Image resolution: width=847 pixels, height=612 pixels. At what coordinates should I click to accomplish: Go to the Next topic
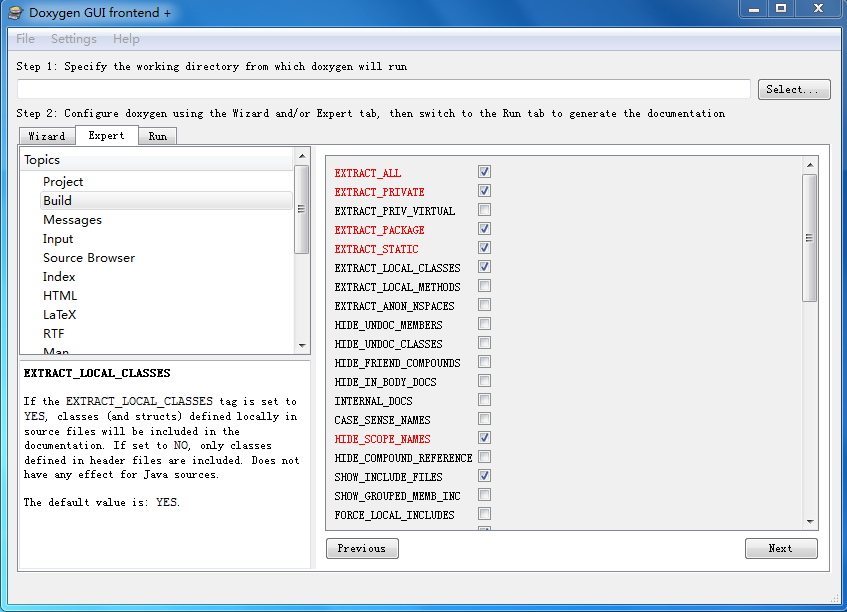coord(781,548)
